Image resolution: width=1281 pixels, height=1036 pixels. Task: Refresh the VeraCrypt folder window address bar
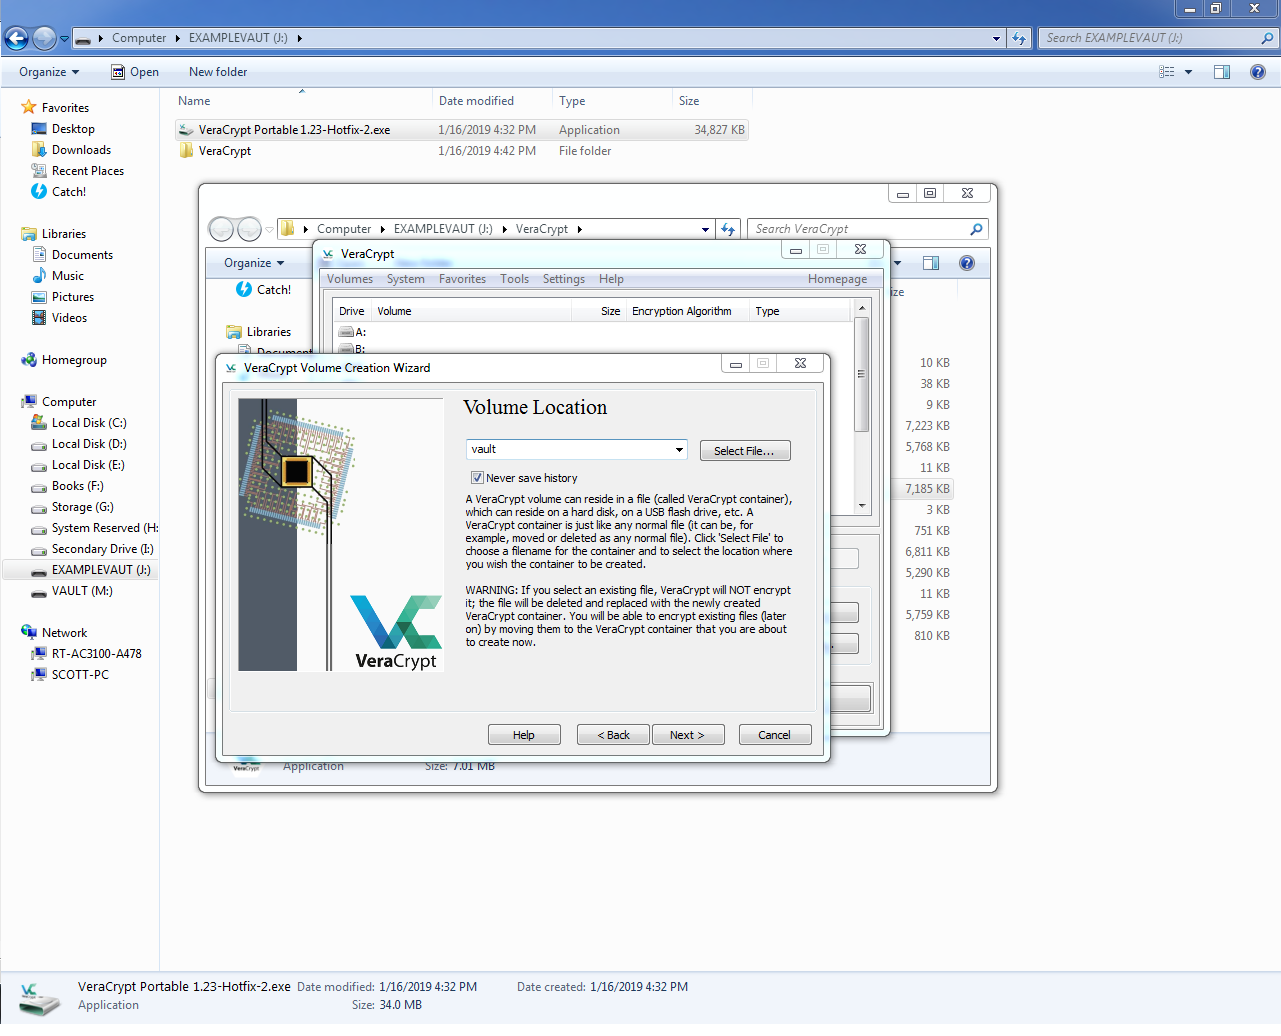coord(728,229)
